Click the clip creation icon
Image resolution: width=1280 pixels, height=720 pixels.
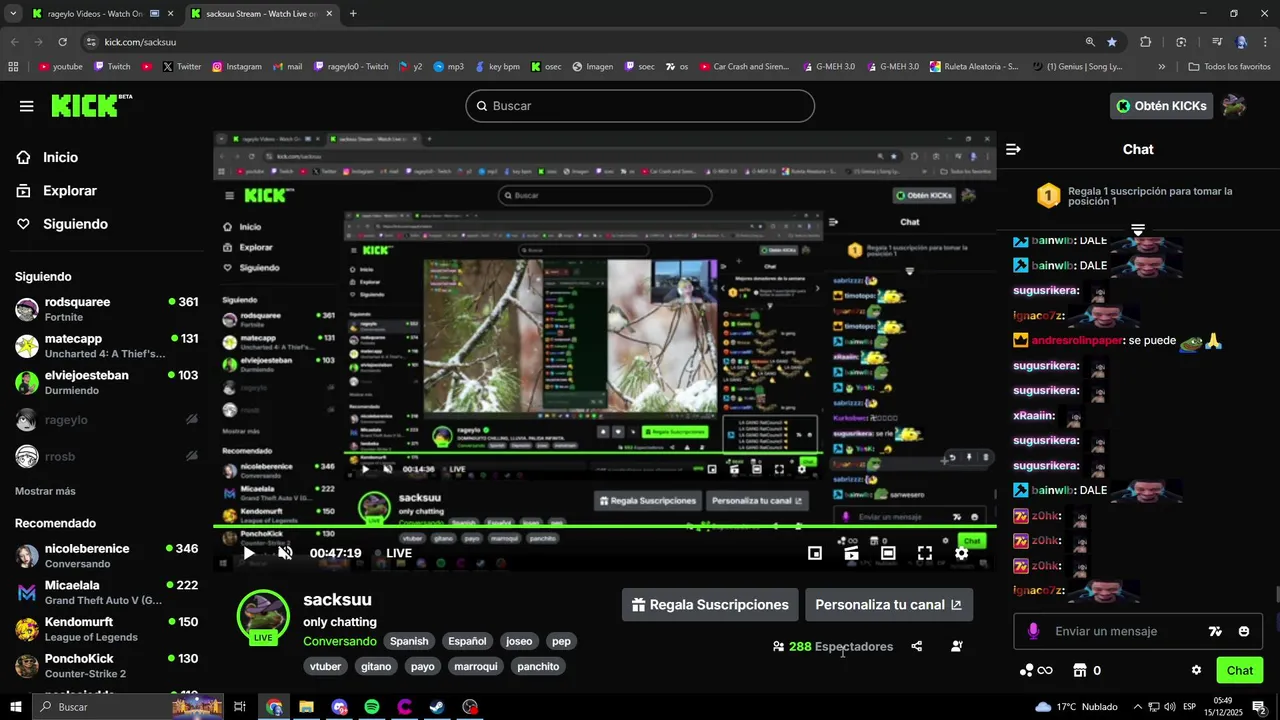[851, 553]
